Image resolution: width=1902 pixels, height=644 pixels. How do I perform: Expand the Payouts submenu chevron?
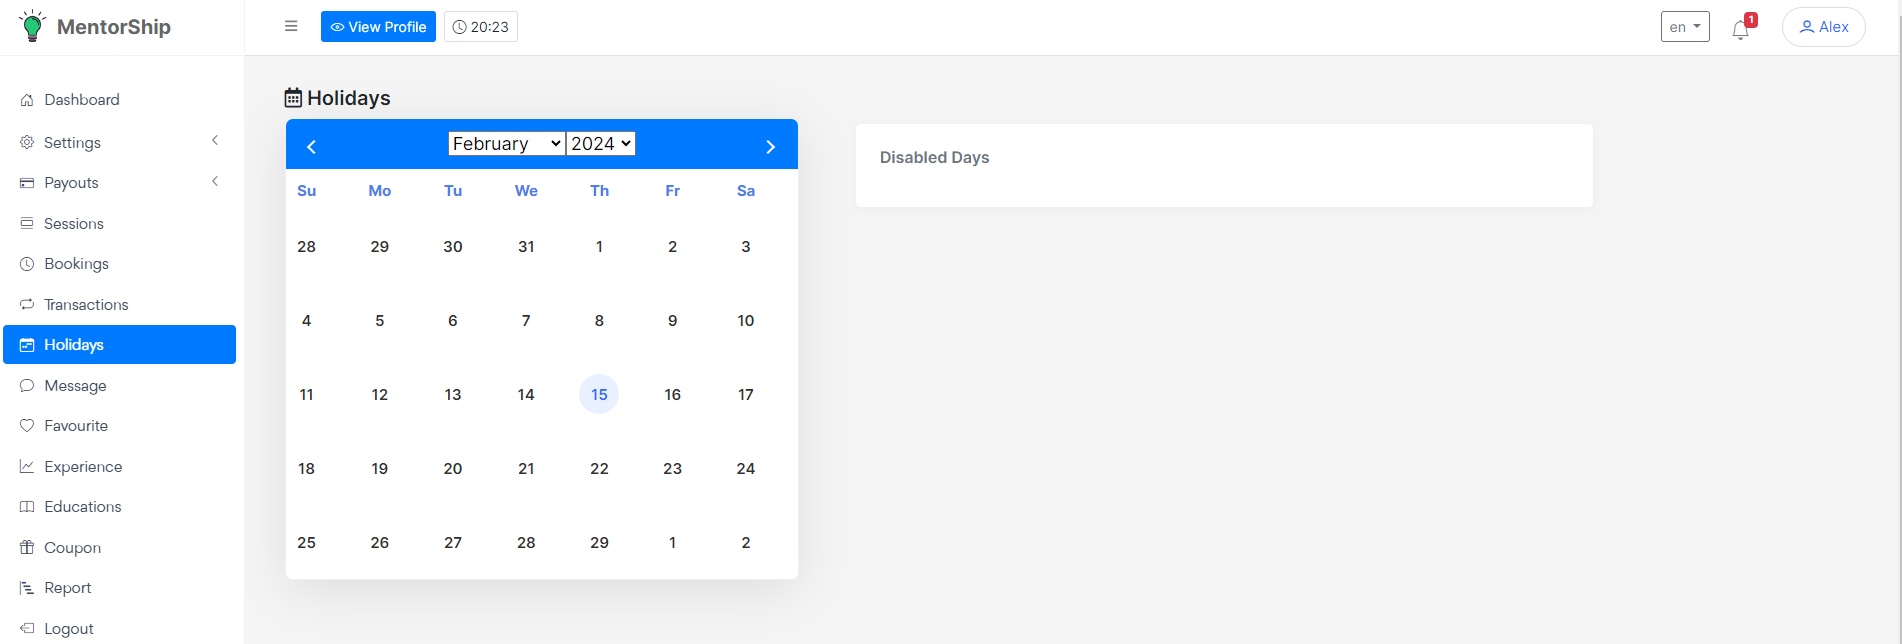click(x=215, y=182)
